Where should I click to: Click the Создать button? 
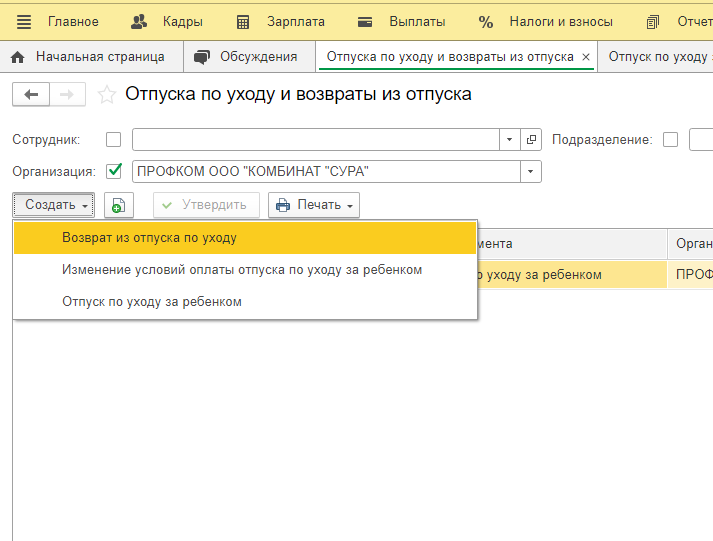tap(54, 205)
